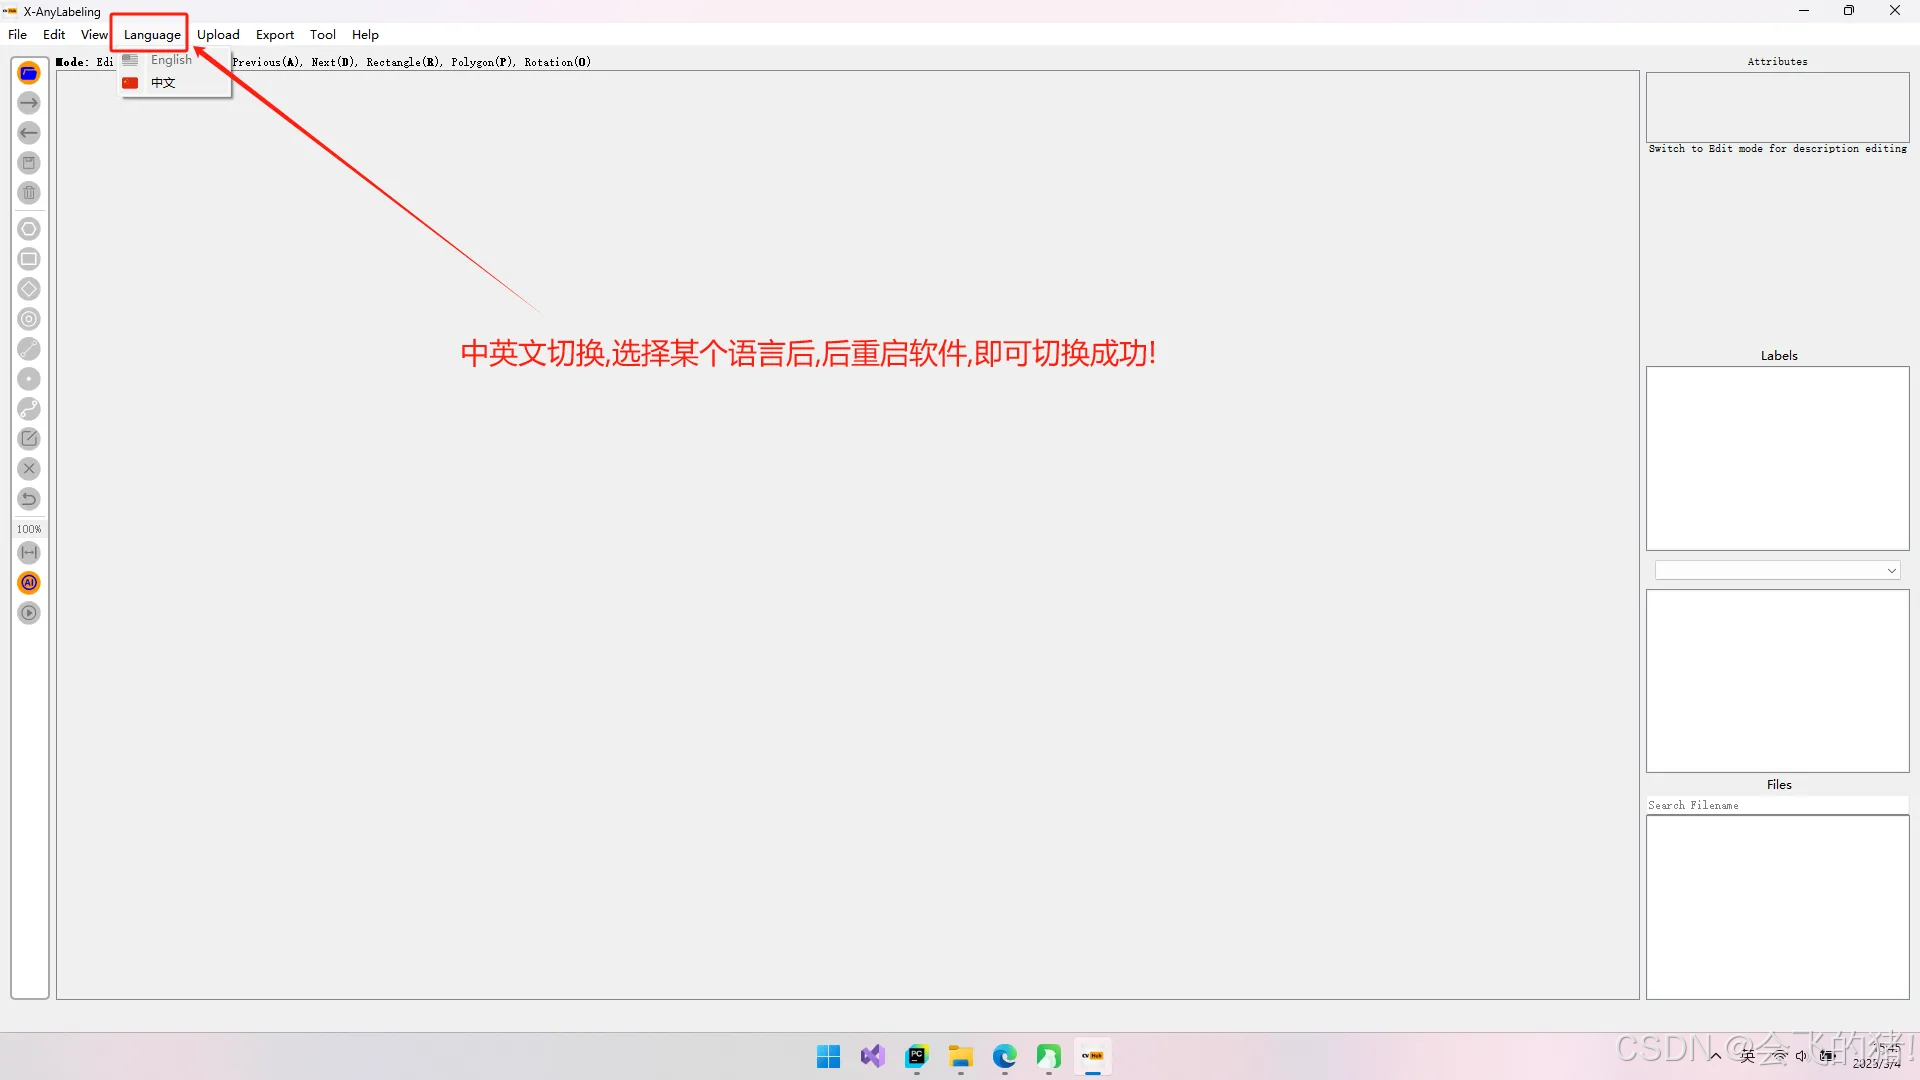Image resolution: width=1920 pixels, height=1080 pixels.
Task: Click the Open folder icon in toolbar
Action: coord(29,73)
